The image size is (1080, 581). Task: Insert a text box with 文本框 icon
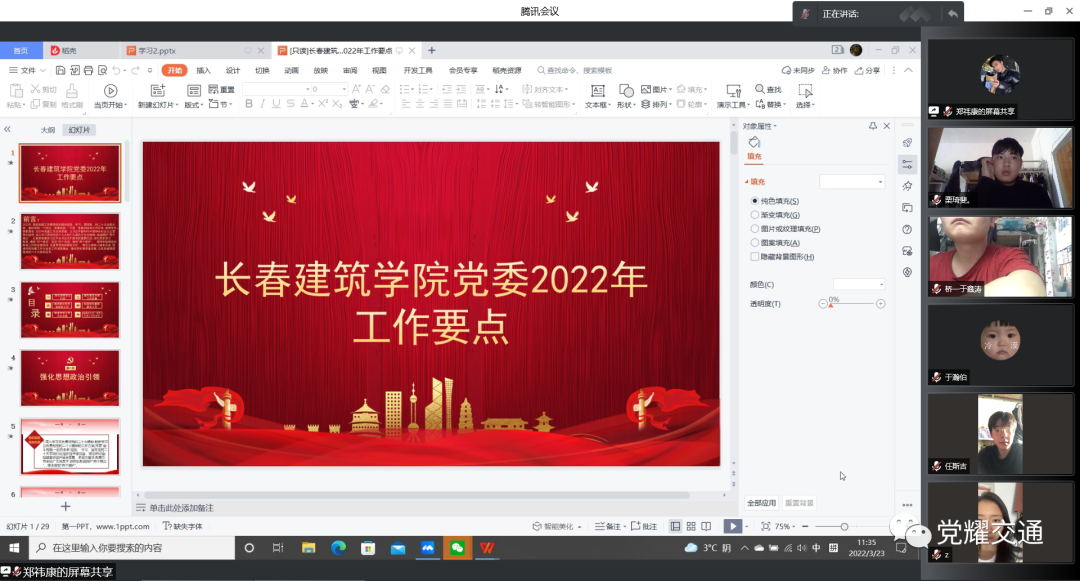click(x=596, y=90)
